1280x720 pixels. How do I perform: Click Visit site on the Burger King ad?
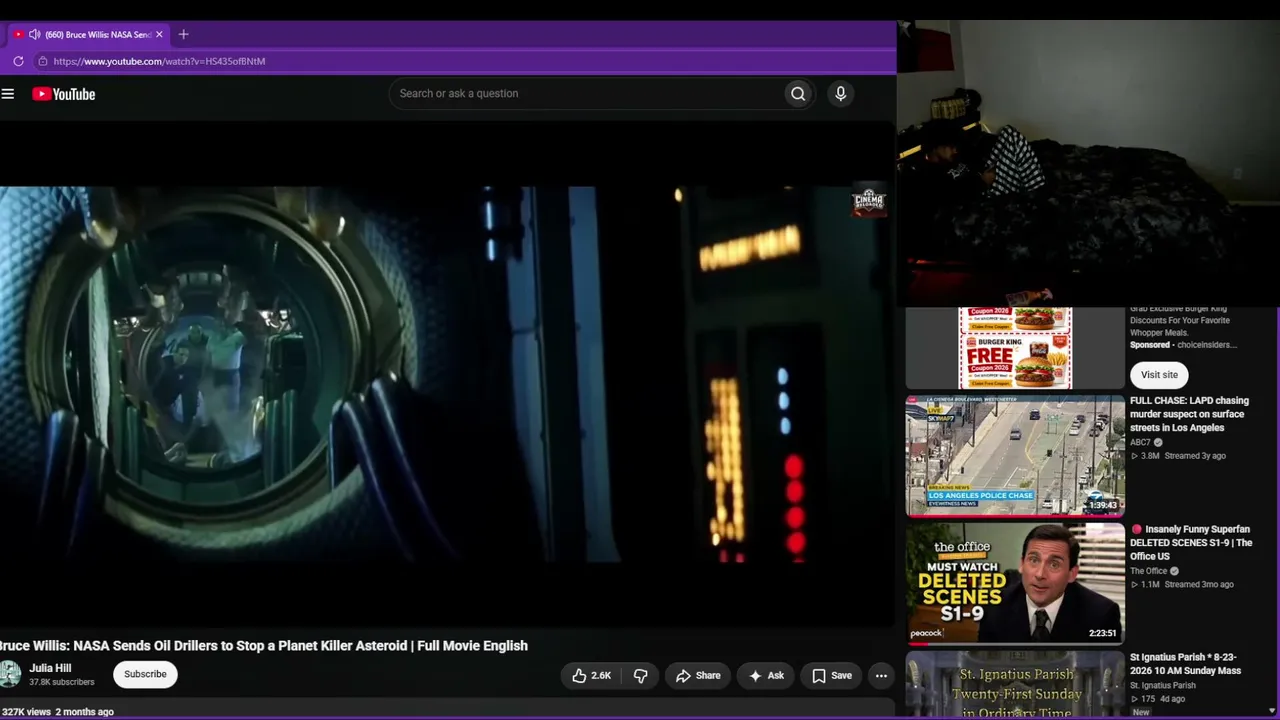pyautogui.click(x=1159, y=375)
